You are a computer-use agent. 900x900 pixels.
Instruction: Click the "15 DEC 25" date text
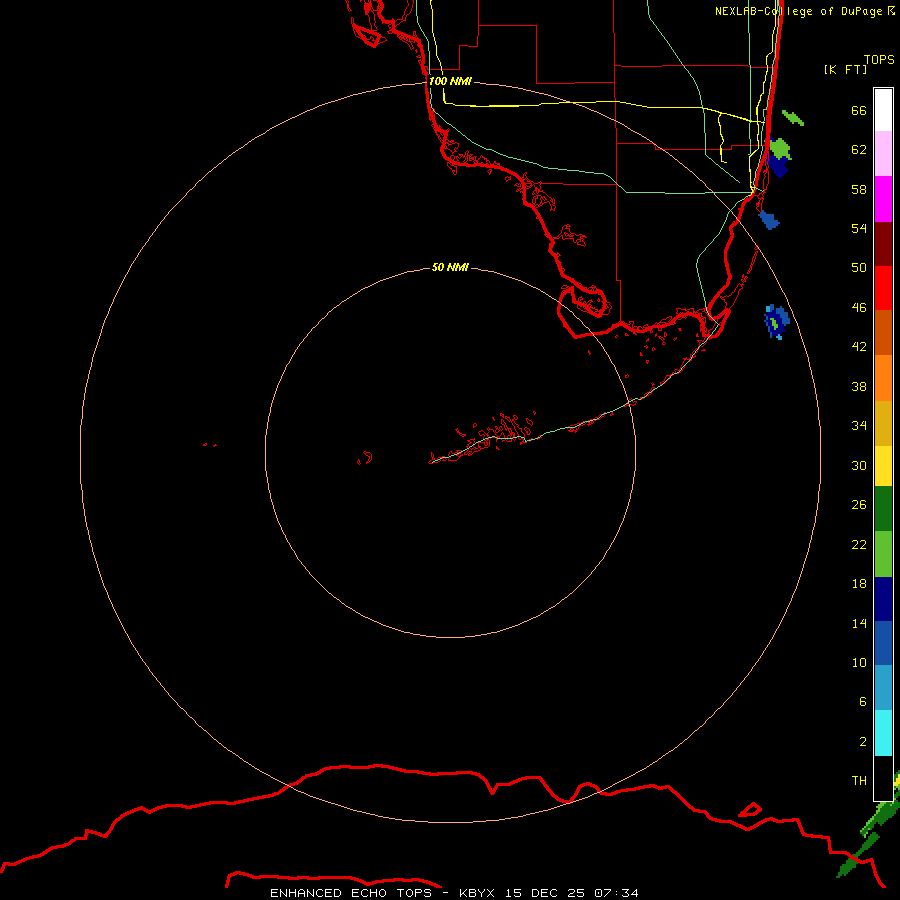pos(545,893)
